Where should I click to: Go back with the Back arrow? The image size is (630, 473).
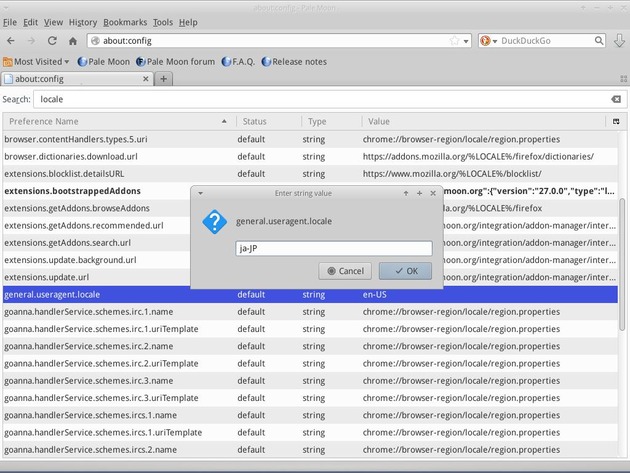click(11, 41)
